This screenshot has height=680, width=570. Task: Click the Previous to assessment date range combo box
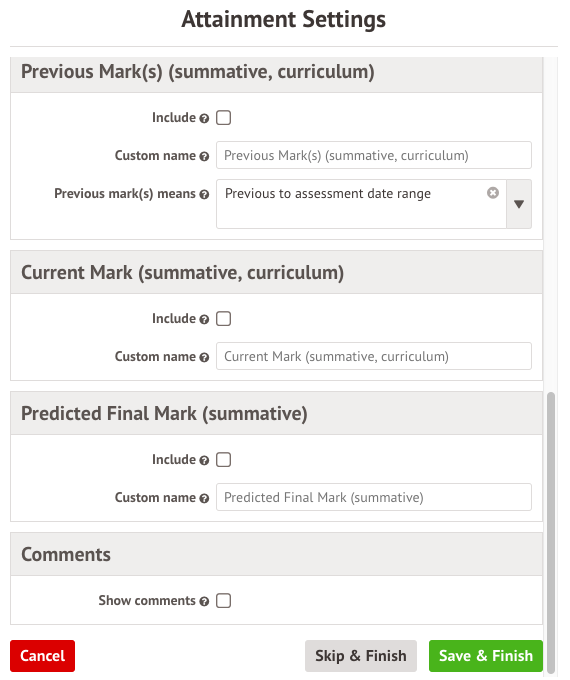coord(361,204)
